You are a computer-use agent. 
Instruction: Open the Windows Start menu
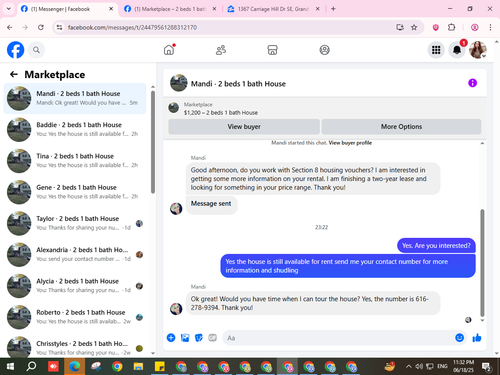pos(10,367)
